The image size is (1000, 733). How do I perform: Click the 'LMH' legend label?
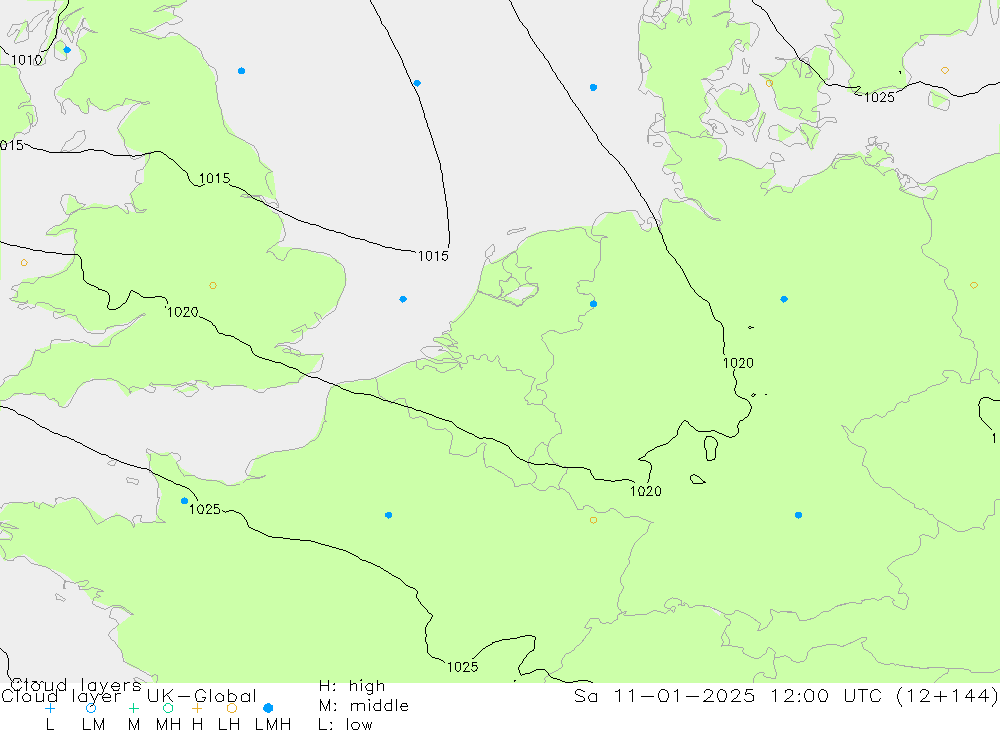click(273, 725)
